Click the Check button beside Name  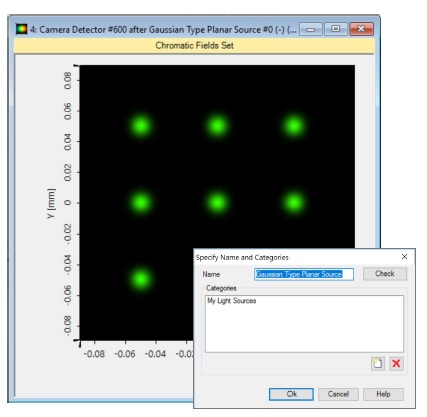point(385,274)
